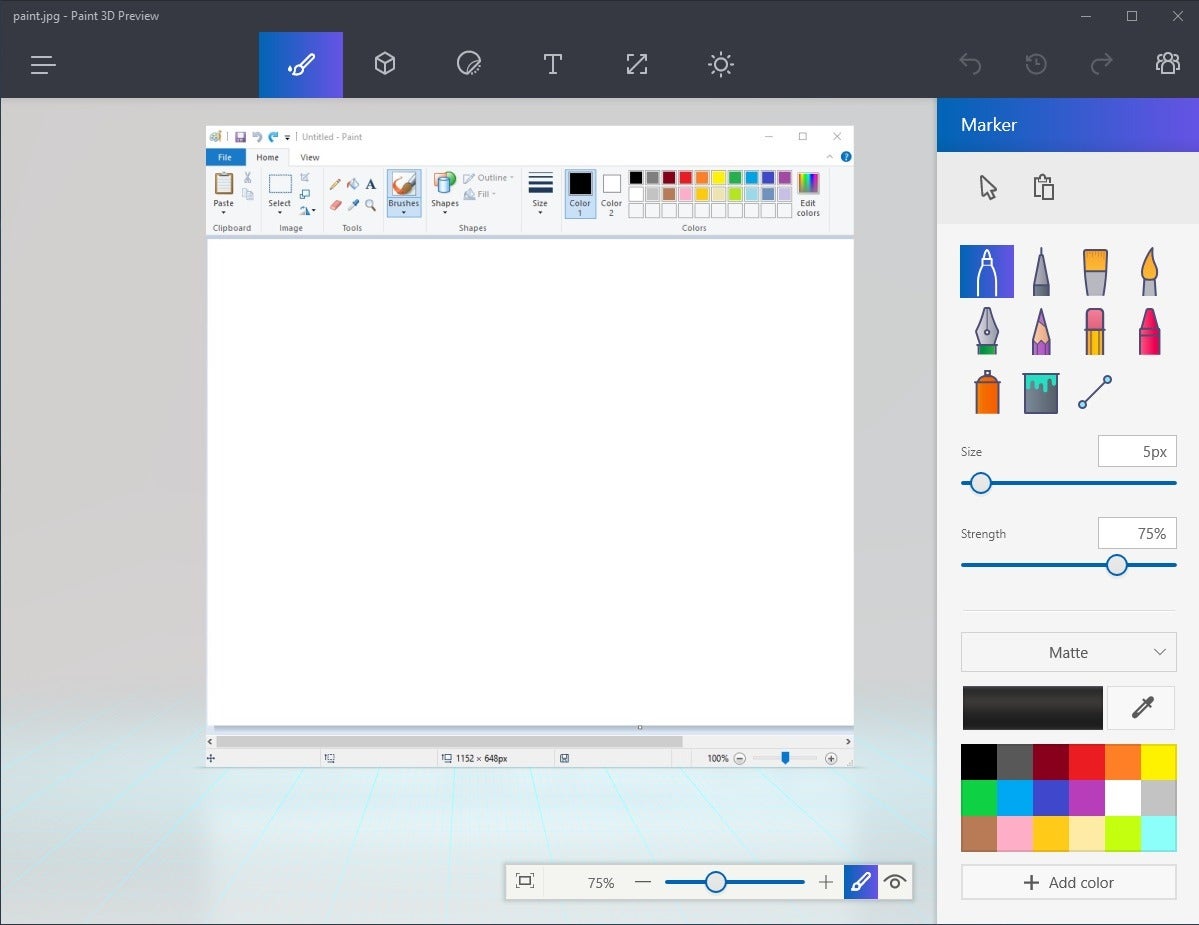Select the Calligraphy pen tool
This screenshot has width=1199, height=925.
click(987, 331)
